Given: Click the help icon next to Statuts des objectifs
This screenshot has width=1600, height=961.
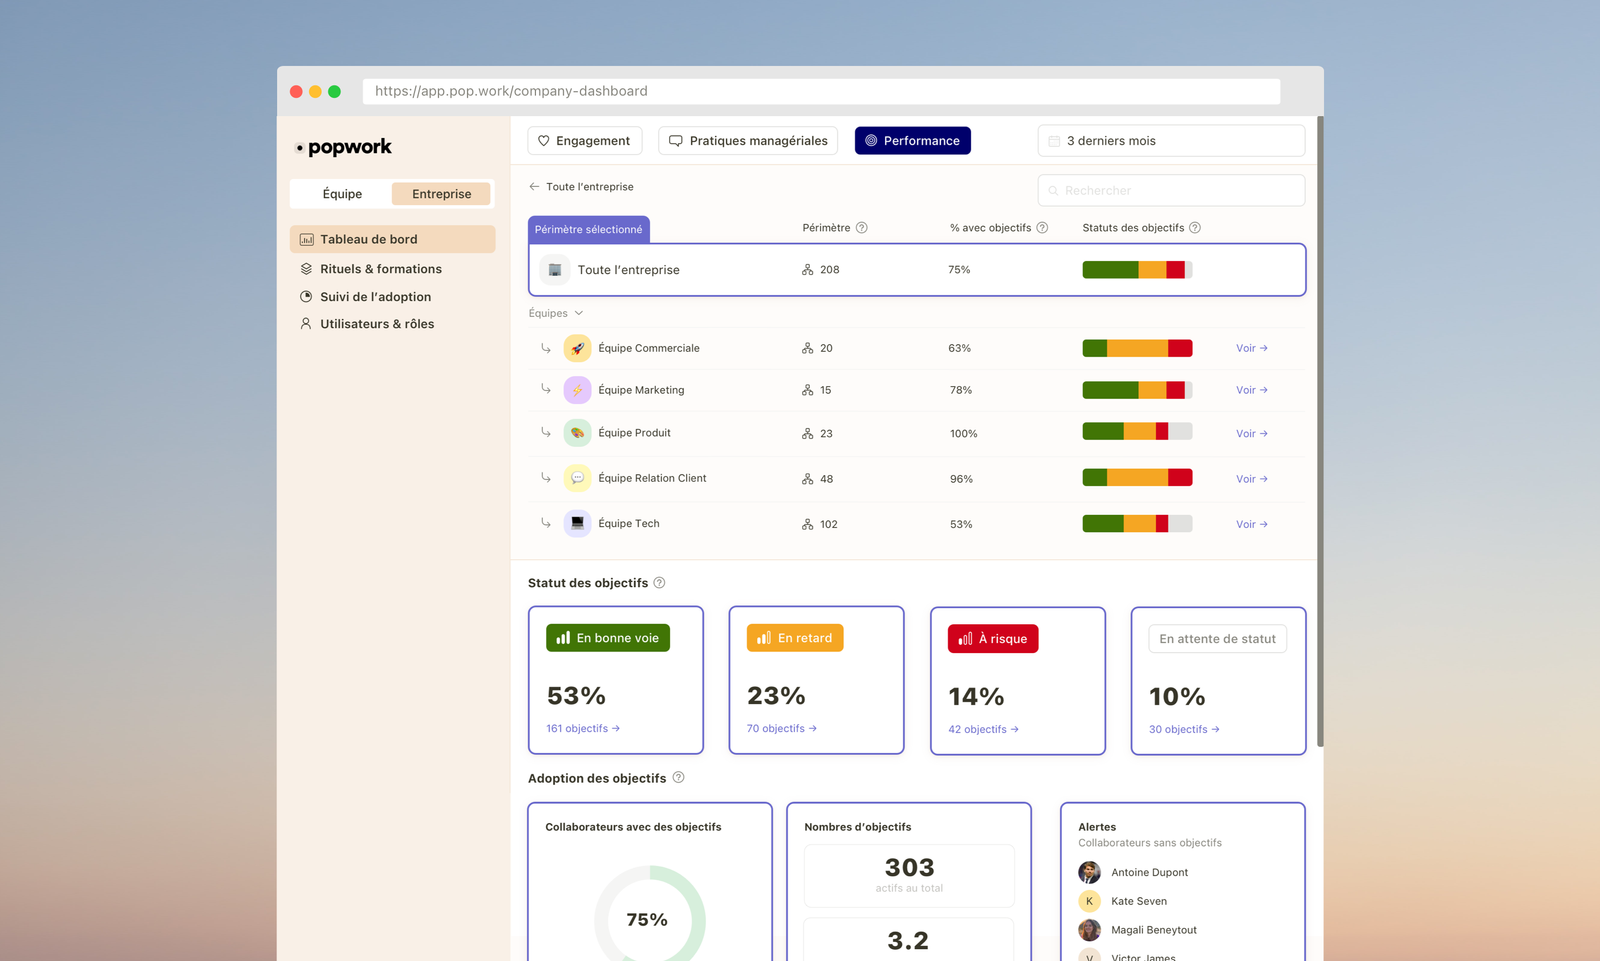Looking at the screenshot, I should pos(1196,227).
